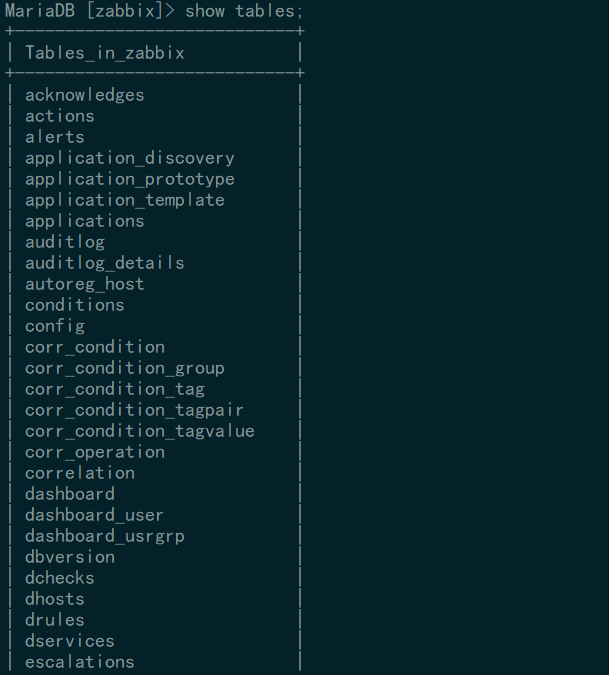Click the application_discovery table name
This screenshot has width=609, height=675.
[130, 158]
